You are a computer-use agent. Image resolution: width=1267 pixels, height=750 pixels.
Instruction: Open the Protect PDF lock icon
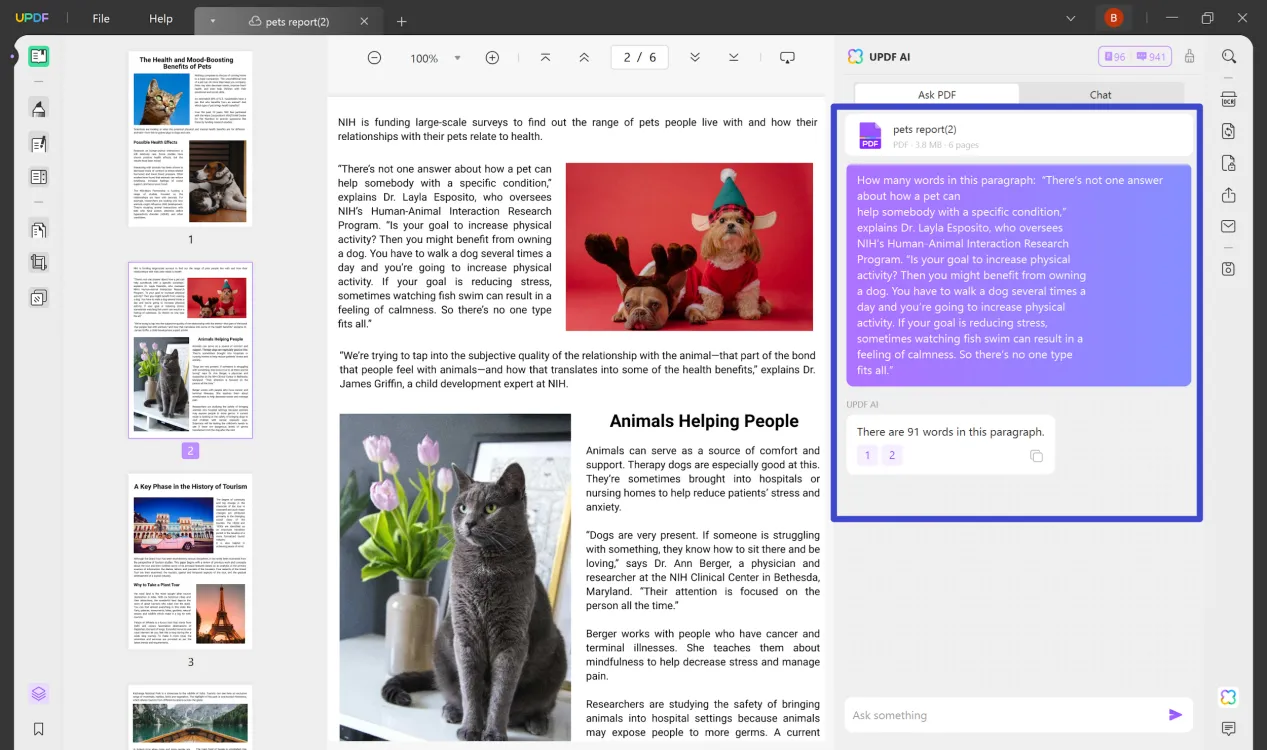tap(1229, 163)
